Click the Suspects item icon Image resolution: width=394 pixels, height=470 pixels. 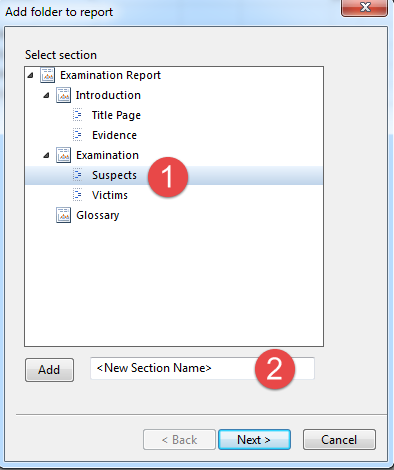pos(78,175)
